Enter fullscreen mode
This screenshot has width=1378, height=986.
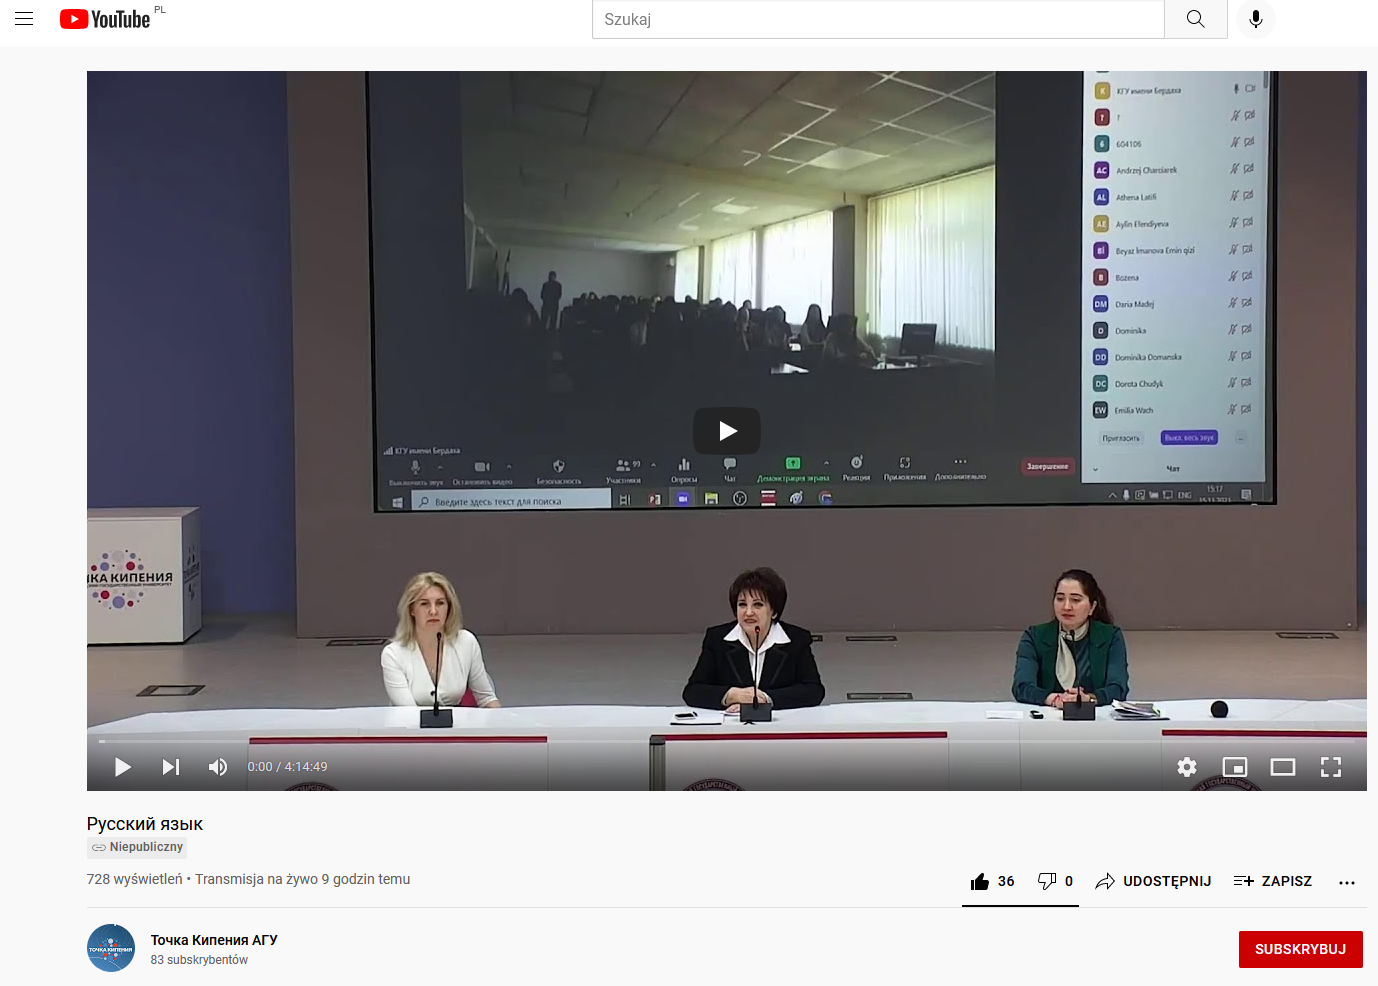click(x=1331, y=767)
